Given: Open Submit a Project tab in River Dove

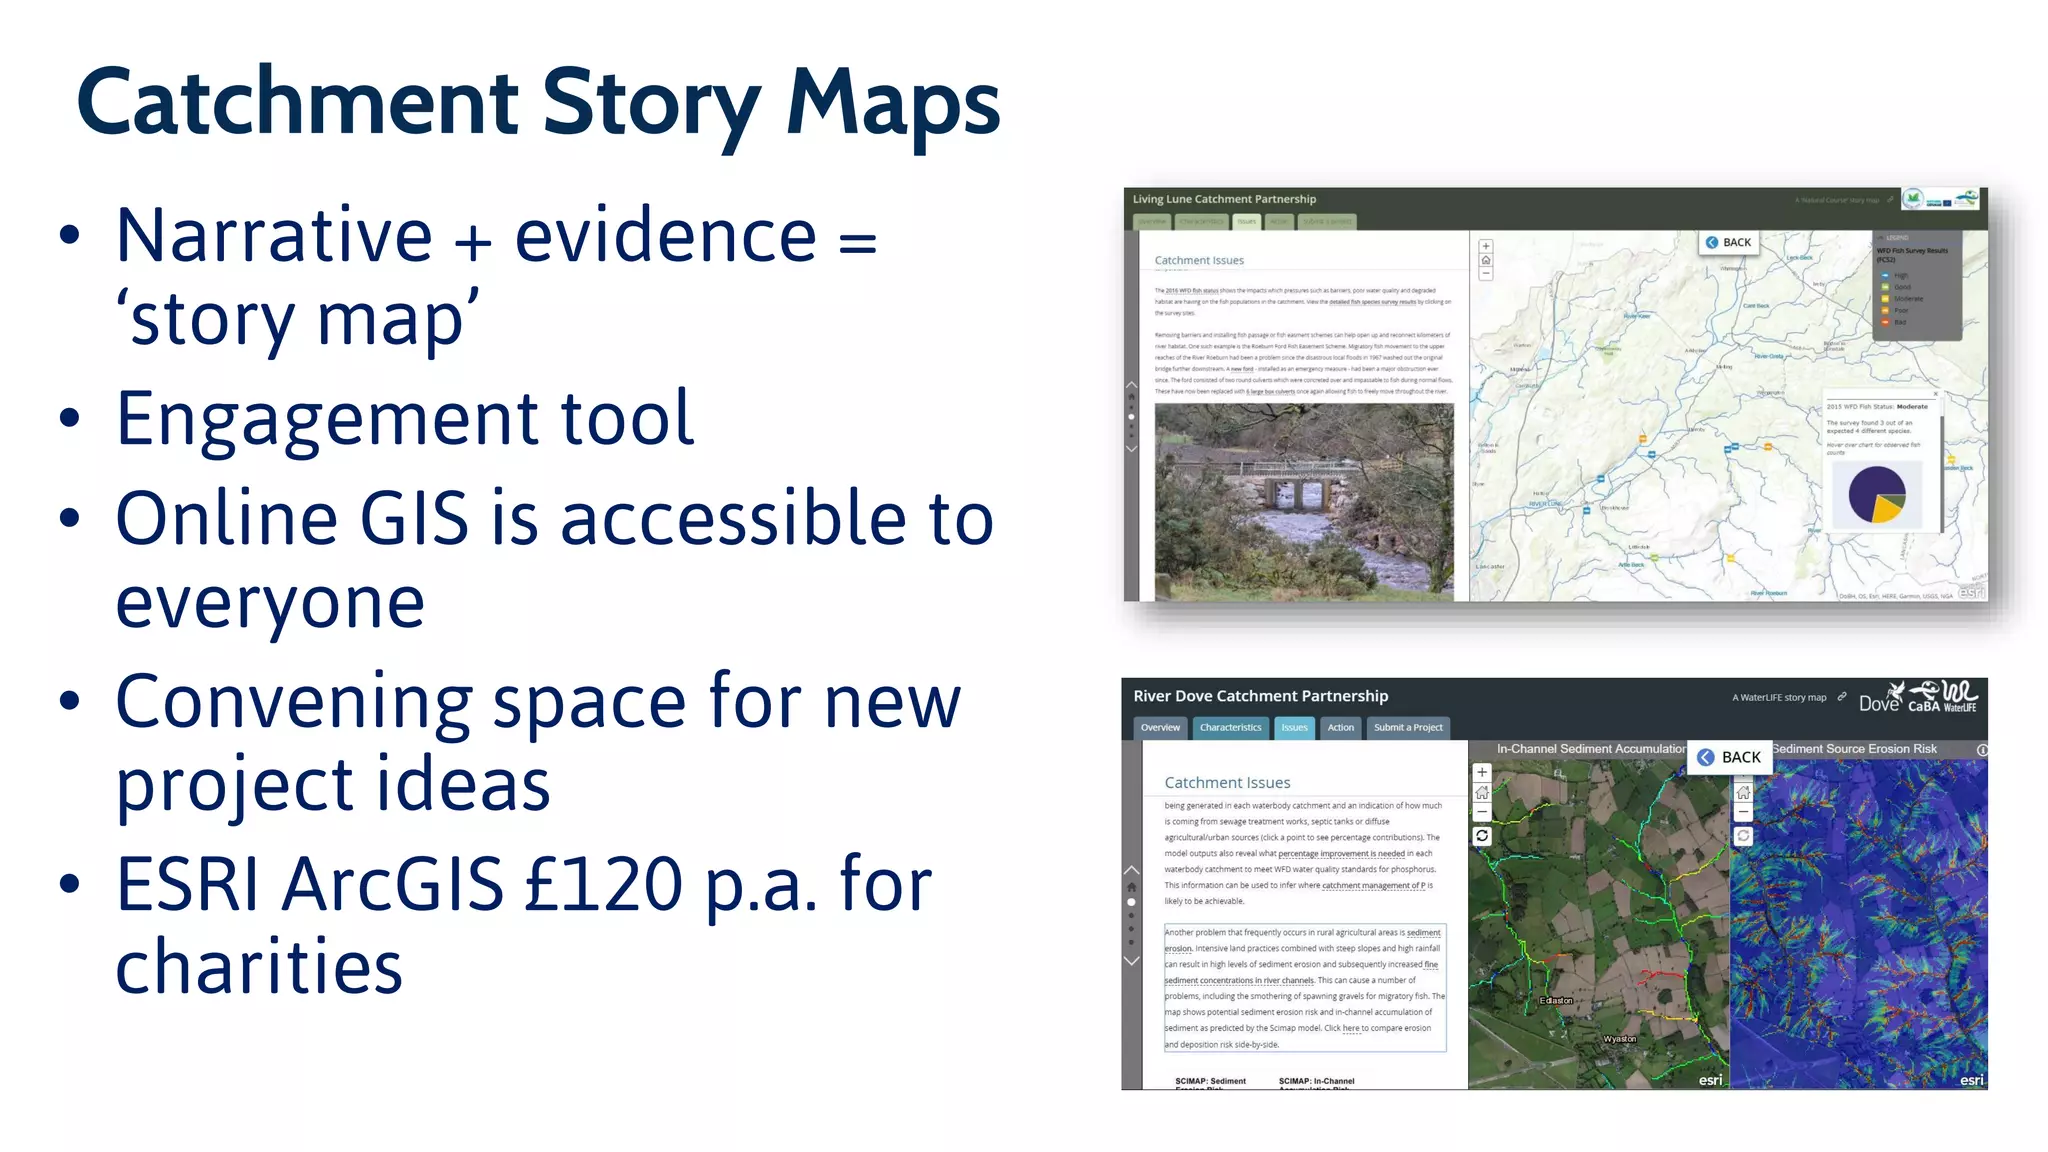Looking at the screenshot, I should tap(1408, 727).
